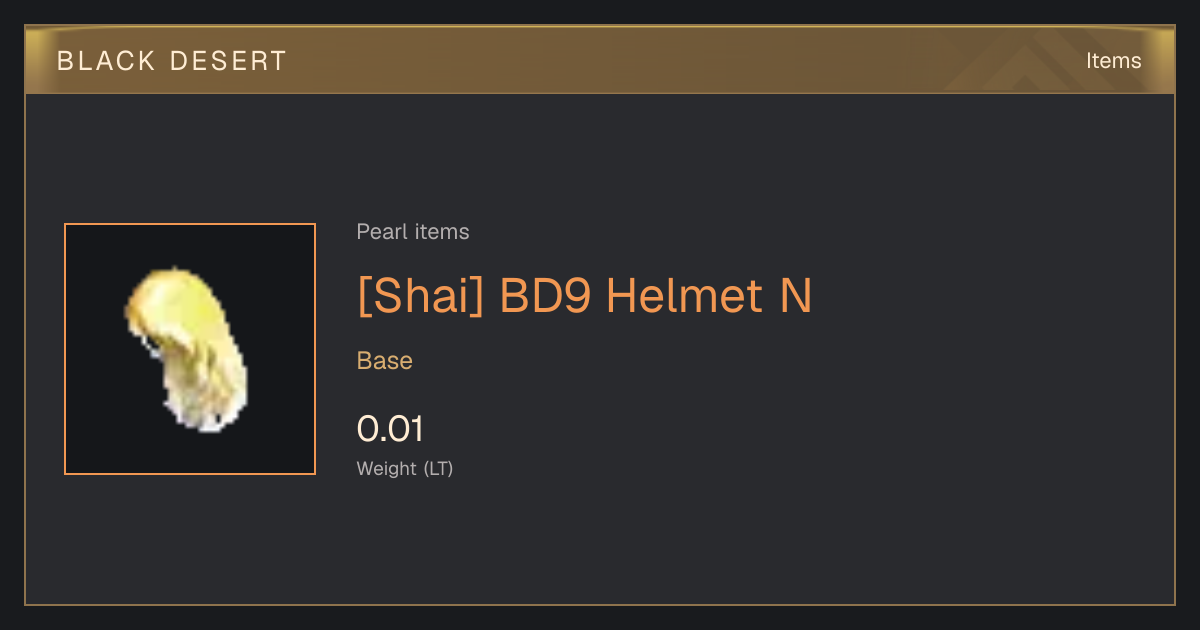This screenshot has width=1200, height=630.
Task: Open the Items section link
Action: tap(1113, 61)
